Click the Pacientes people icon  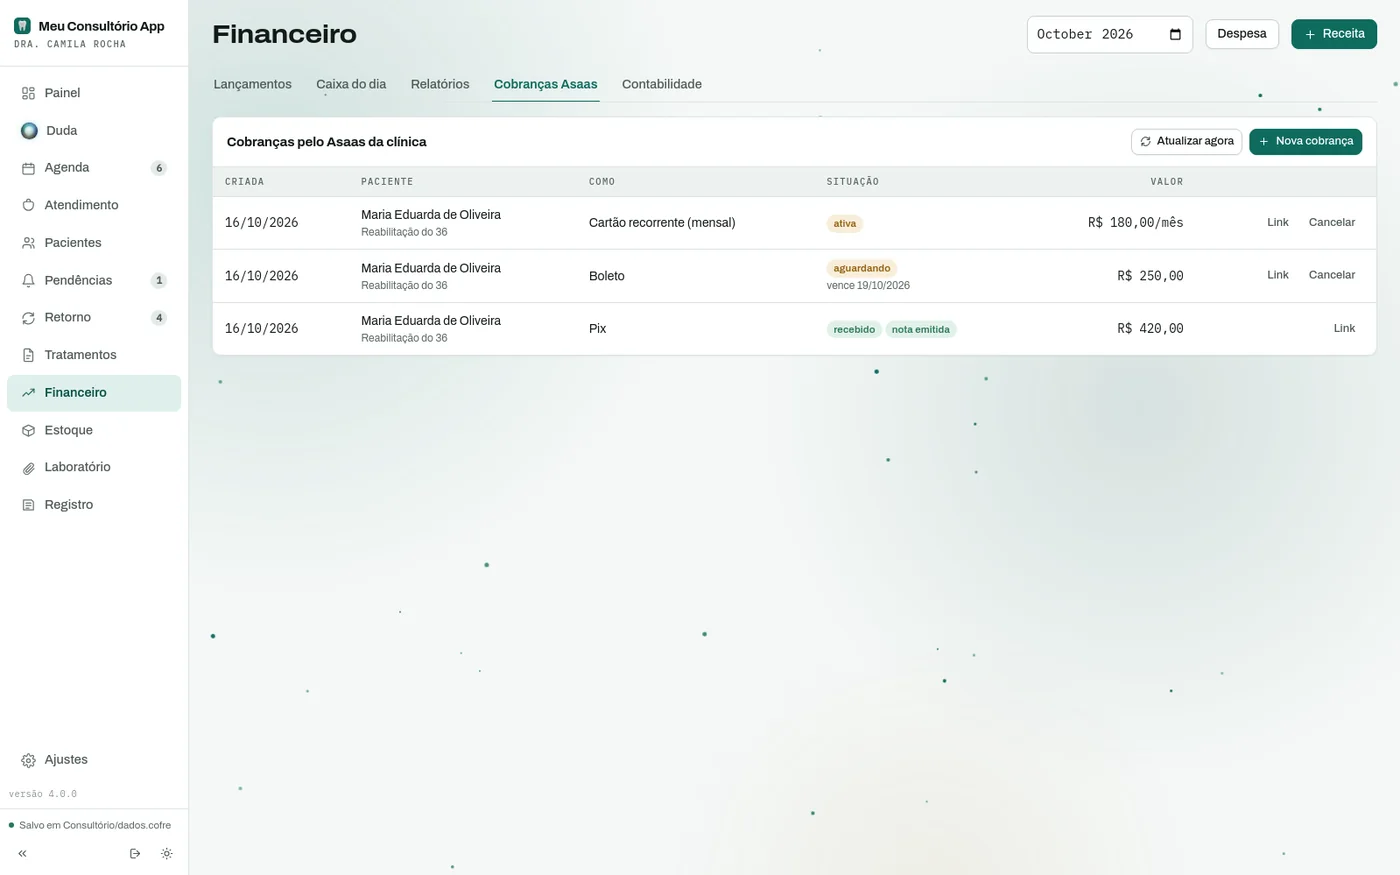28,243
